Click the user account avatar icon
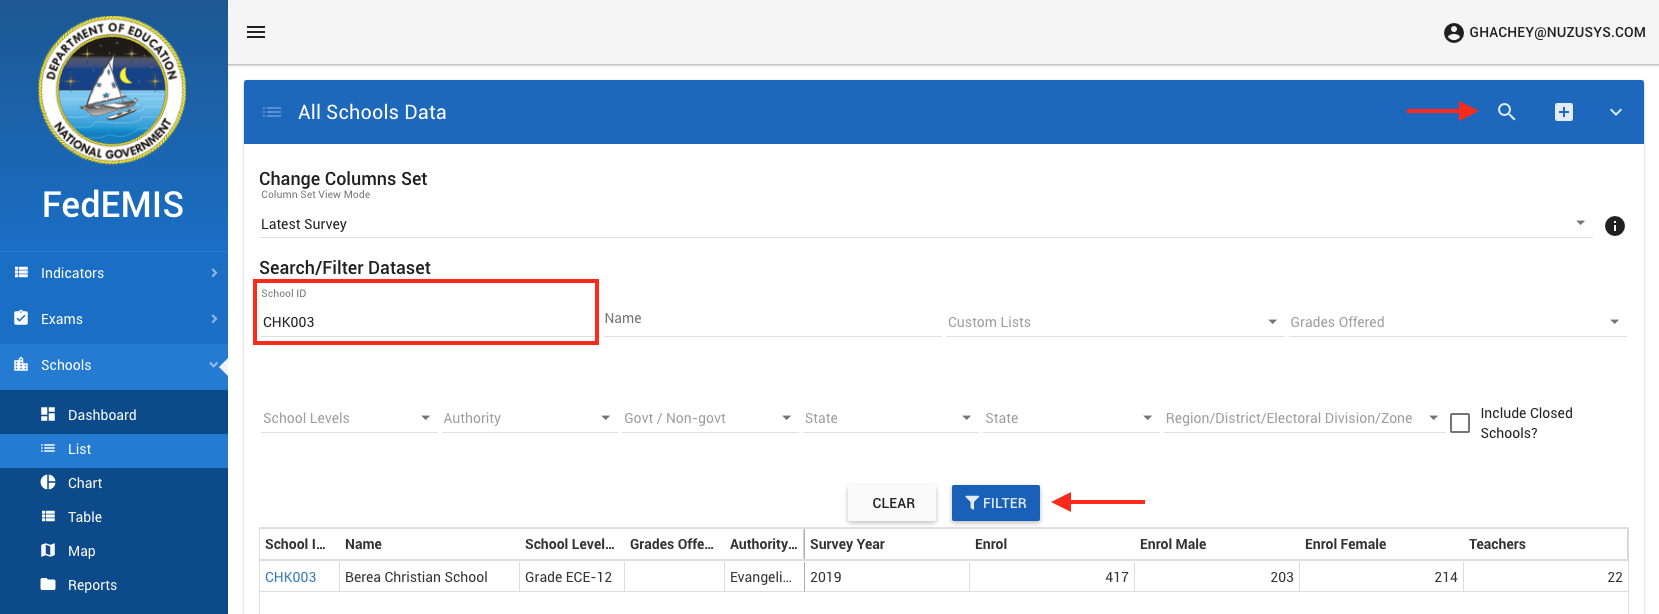 pyautogui.click(x=1454, y=33)
